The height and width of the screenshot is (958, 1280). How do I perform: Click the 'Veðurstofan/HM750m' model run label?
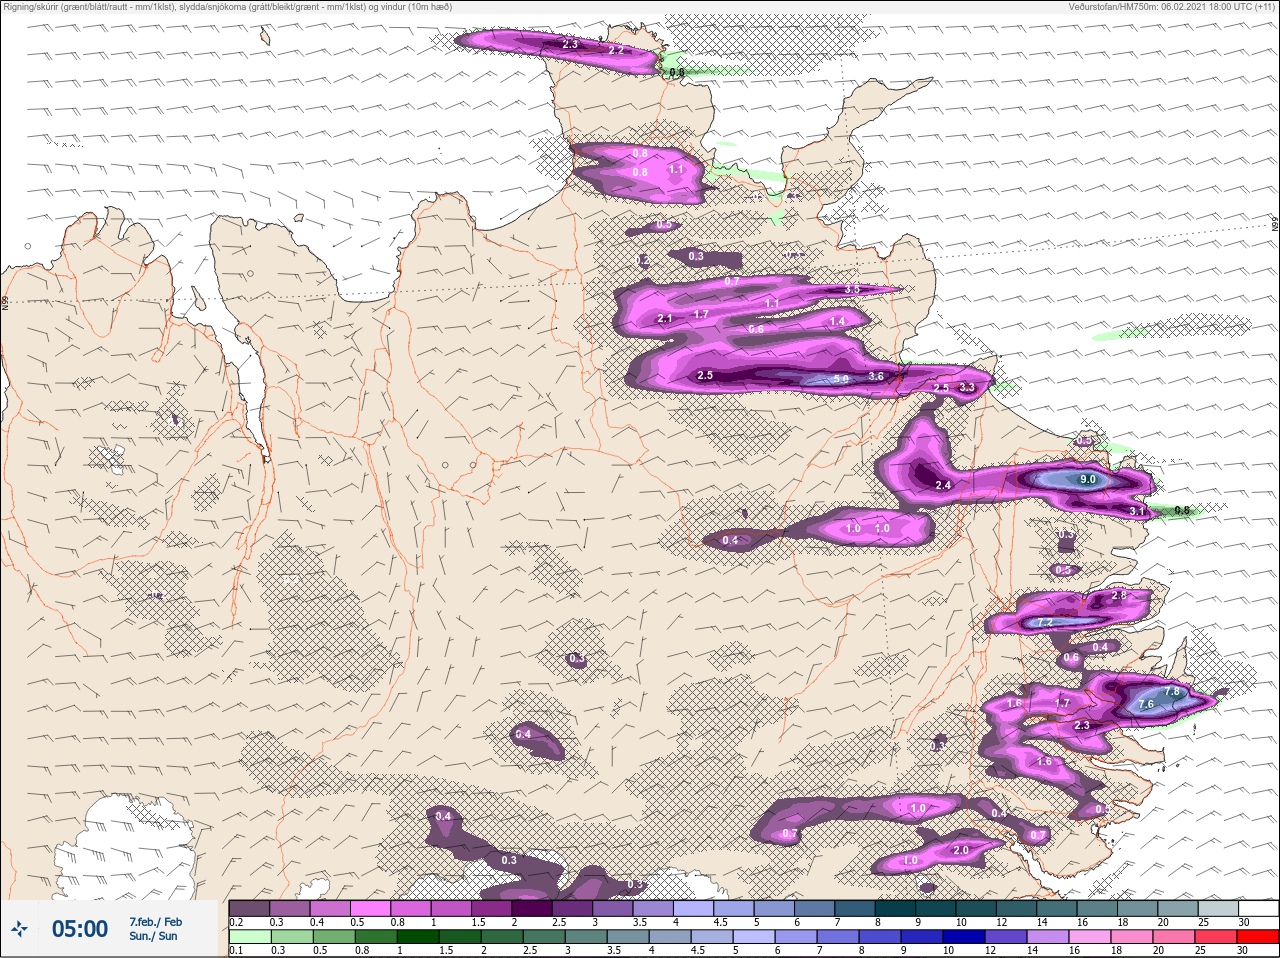click(x=1171, y=6)
